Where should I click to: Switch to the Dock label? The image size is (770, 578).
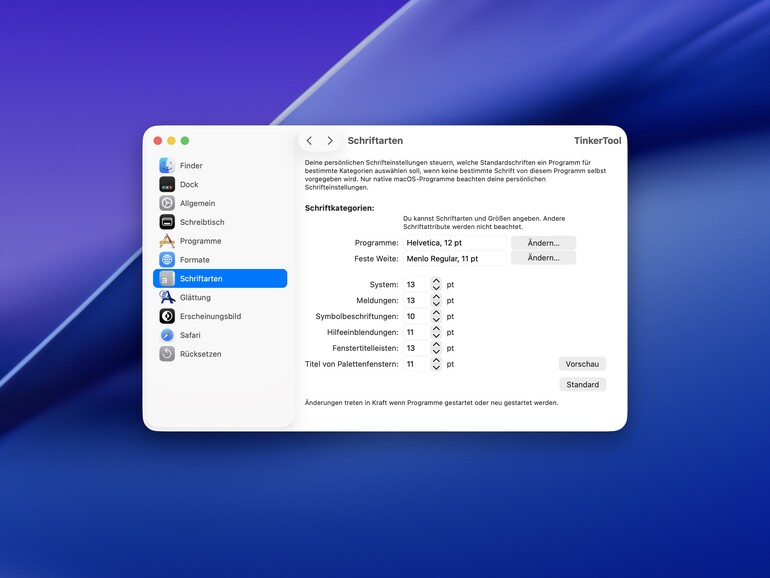click(189, 184)
